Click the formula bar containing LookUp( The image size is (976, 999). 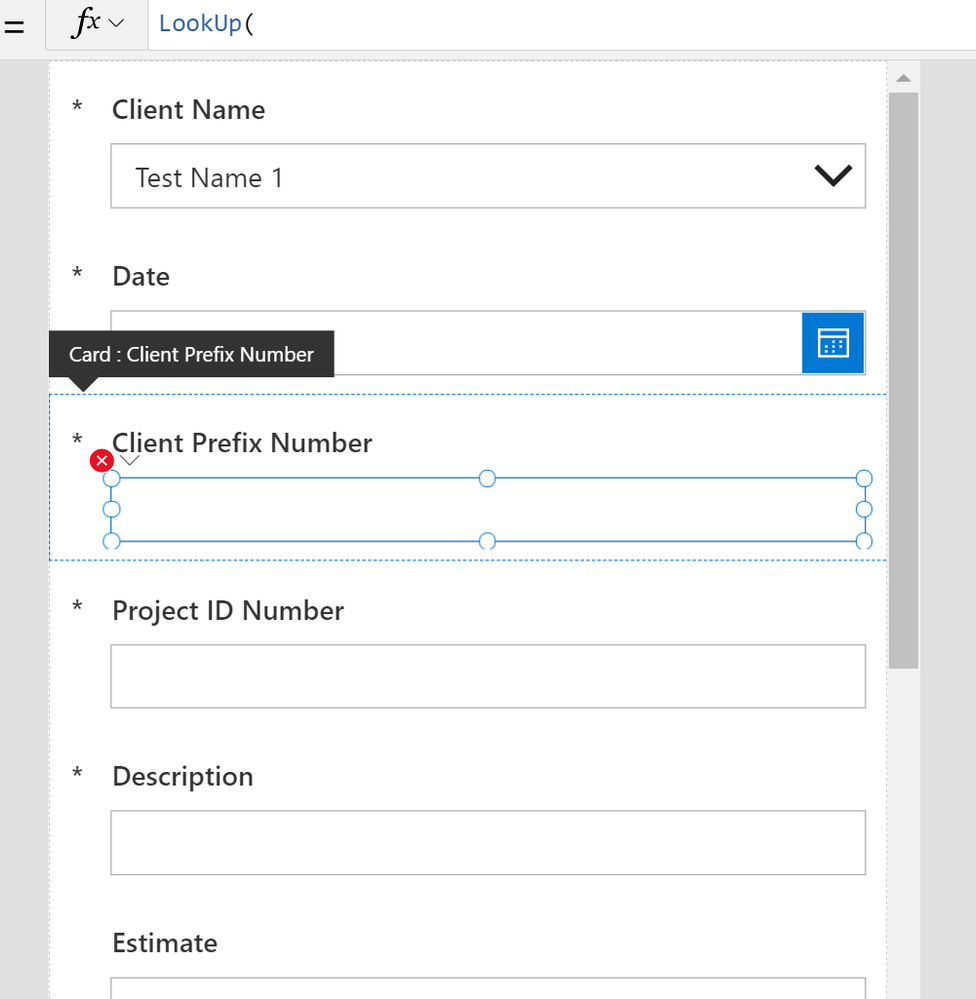560,24
